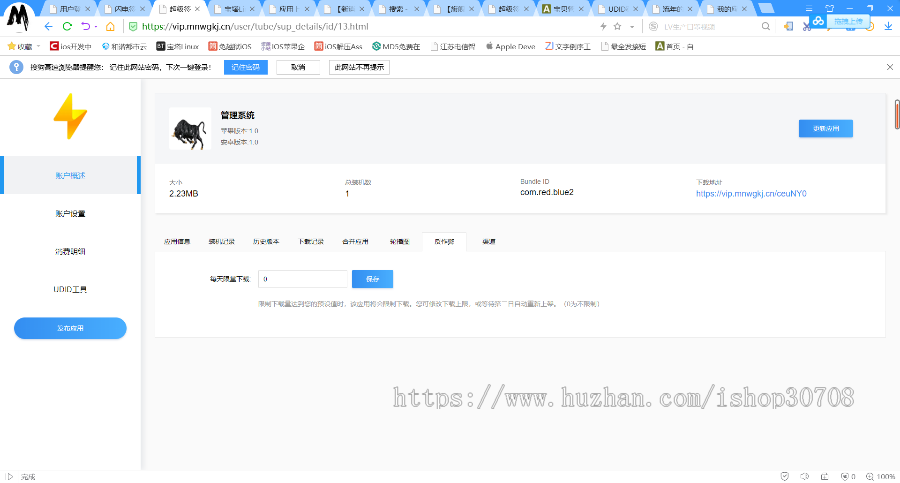
Task: Click the yellow lightning bolt site logo
Action: pos(70,116)
